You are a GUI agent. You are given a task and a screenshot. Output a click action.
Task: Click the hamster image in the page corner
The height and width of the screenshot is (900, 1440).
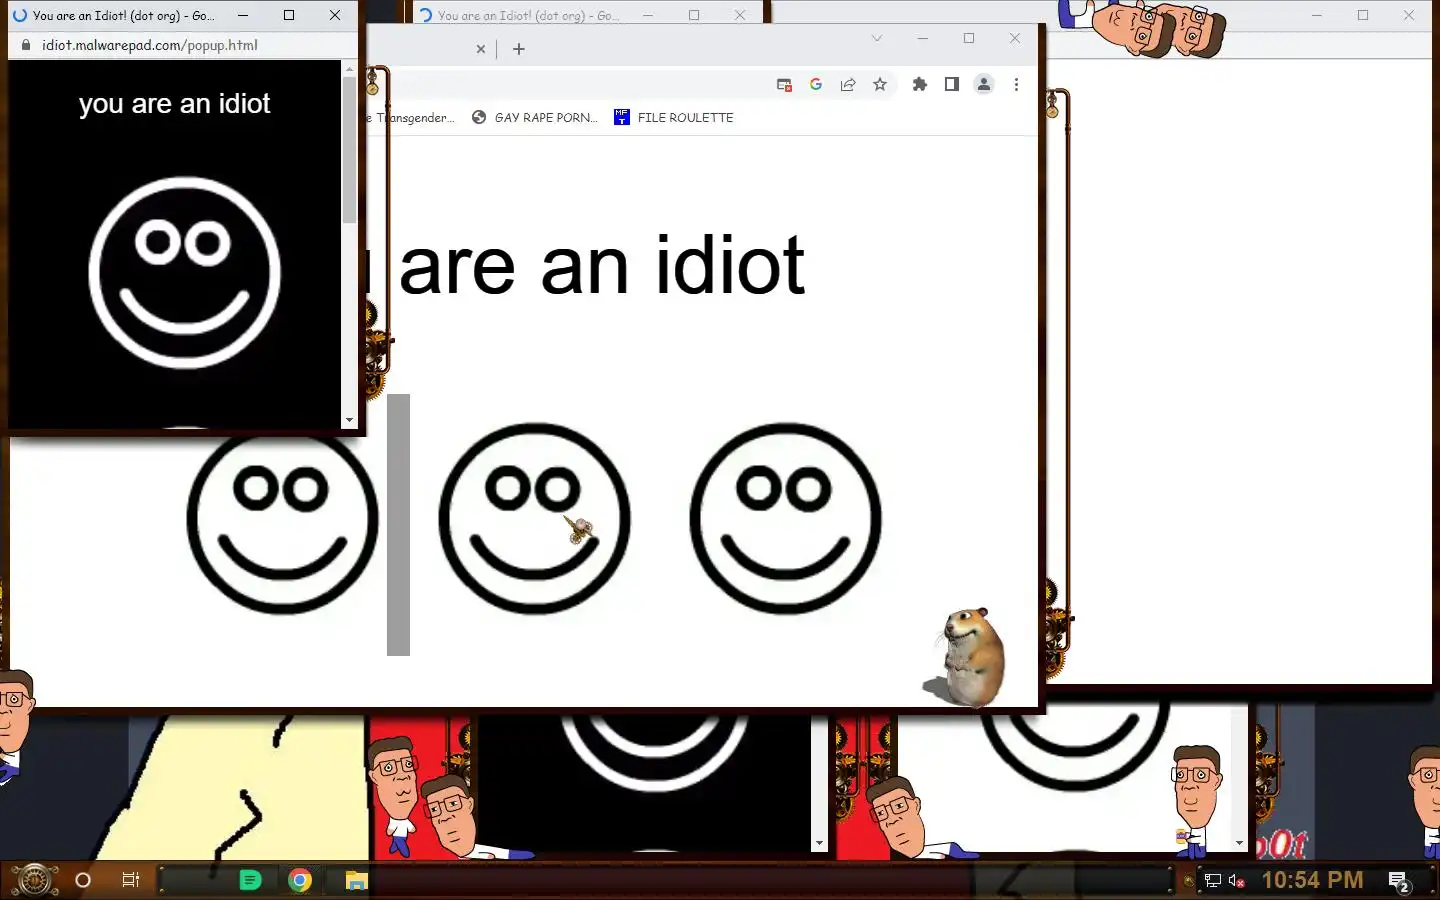click(965, 657)
